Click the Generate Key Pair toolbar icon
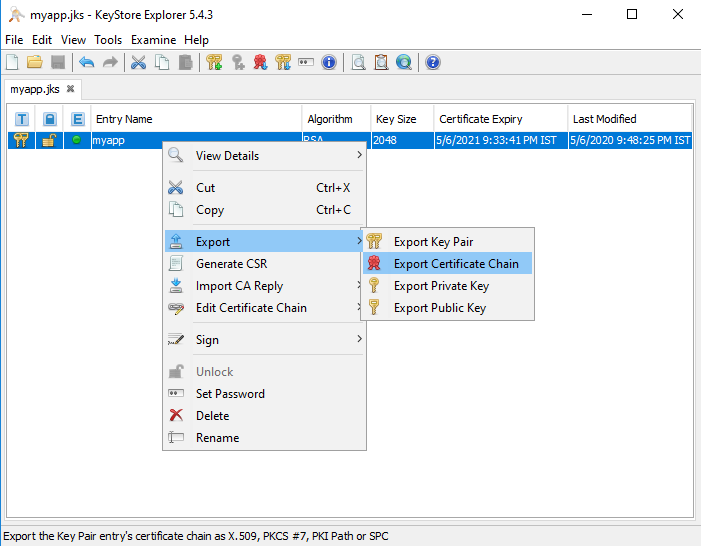 (214, 62)
